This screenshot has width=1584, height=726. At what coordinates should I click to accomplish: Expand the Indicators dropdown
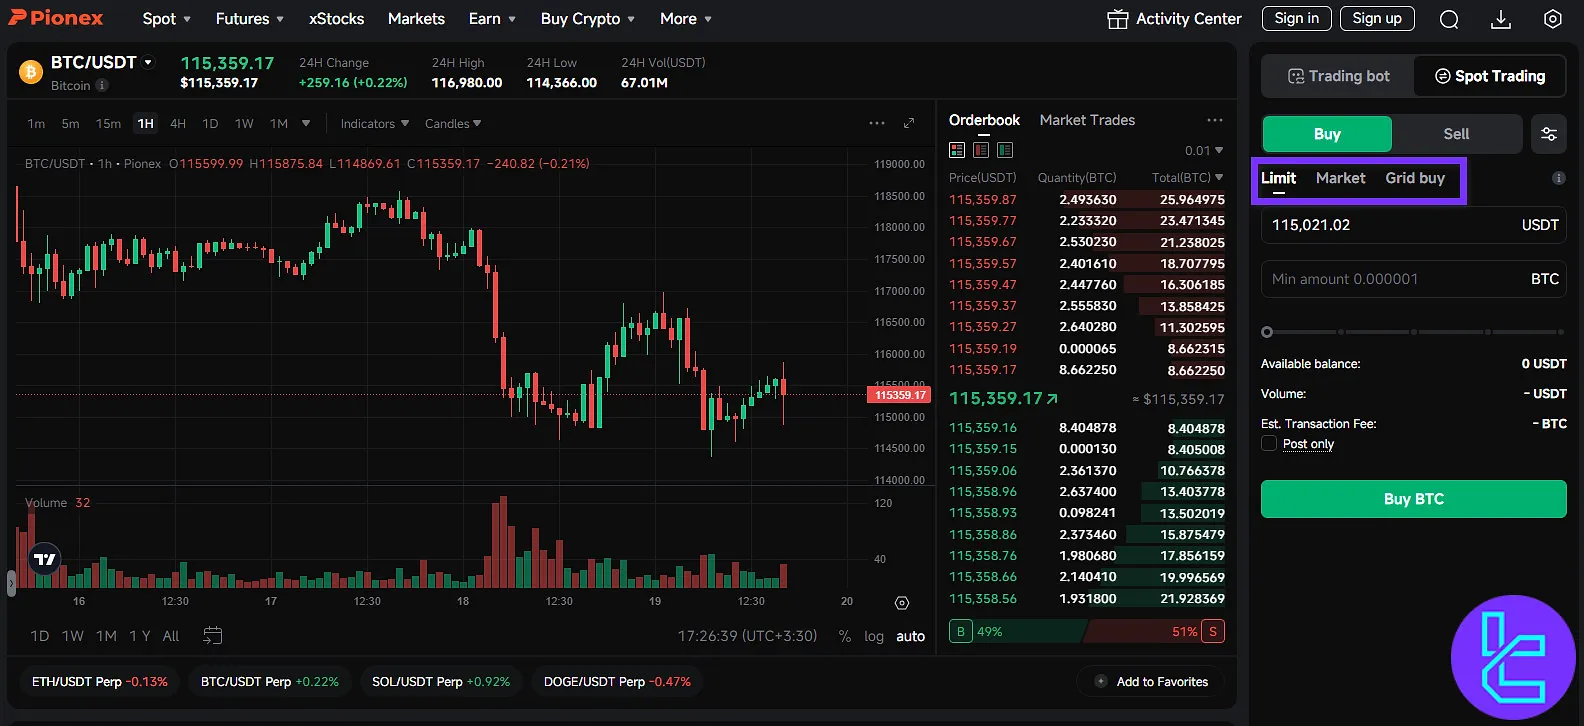(374, 124)
